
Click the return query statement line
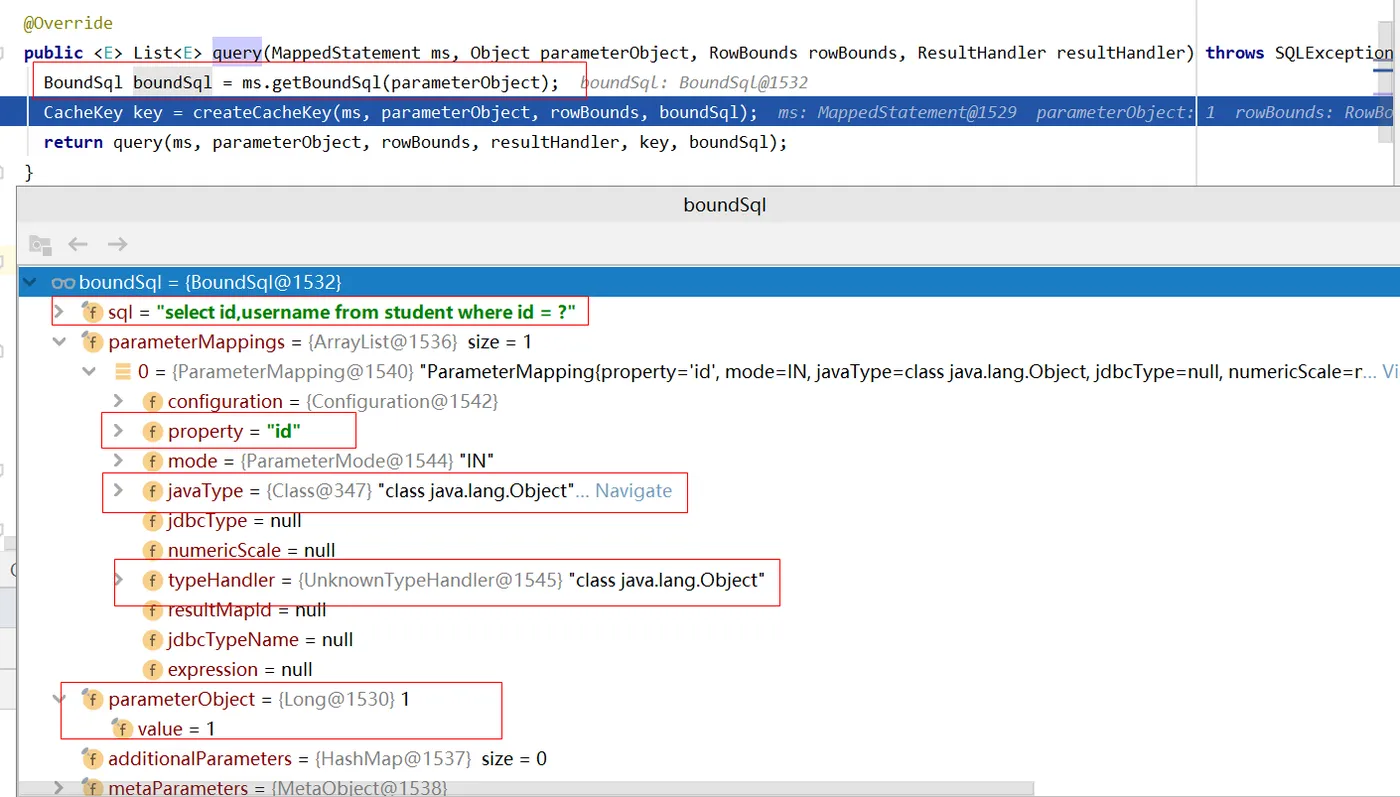tap(415, 142)
